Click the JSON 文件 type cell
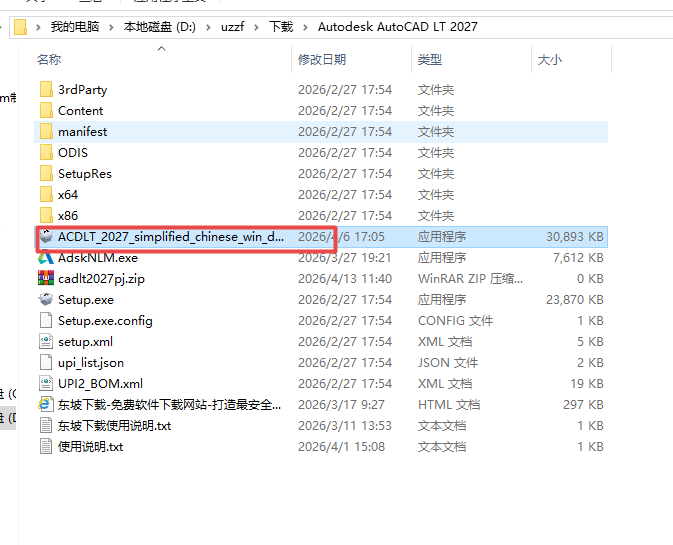The width and height of the screenshot is (673, 545). click(x=448, y=363)
